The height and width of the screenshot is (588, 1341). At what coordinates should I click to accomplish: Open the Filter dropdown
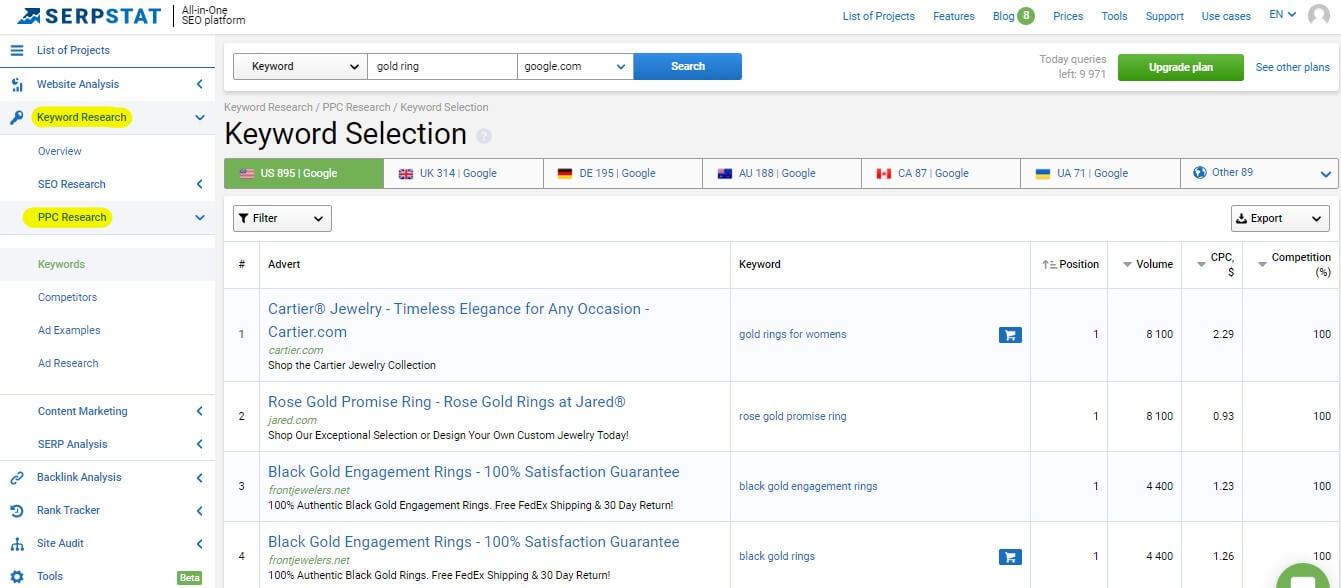(282, 218)
